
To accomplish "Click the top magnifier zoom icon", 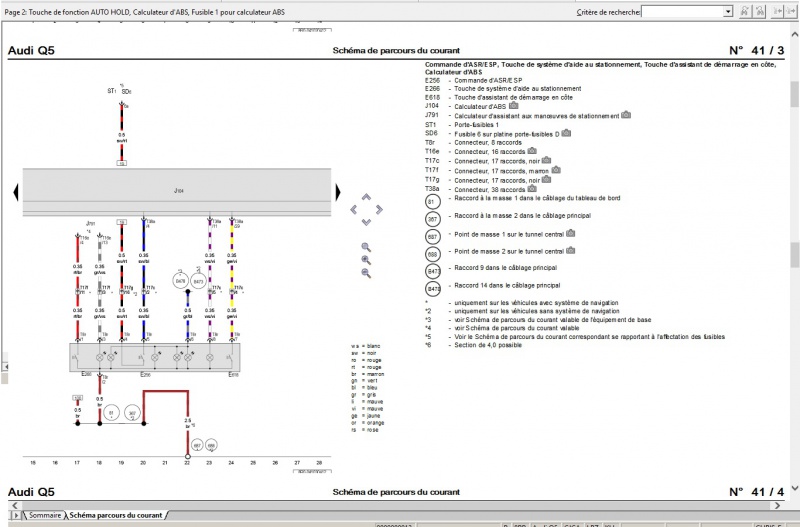I will click(x=366, y=246).
